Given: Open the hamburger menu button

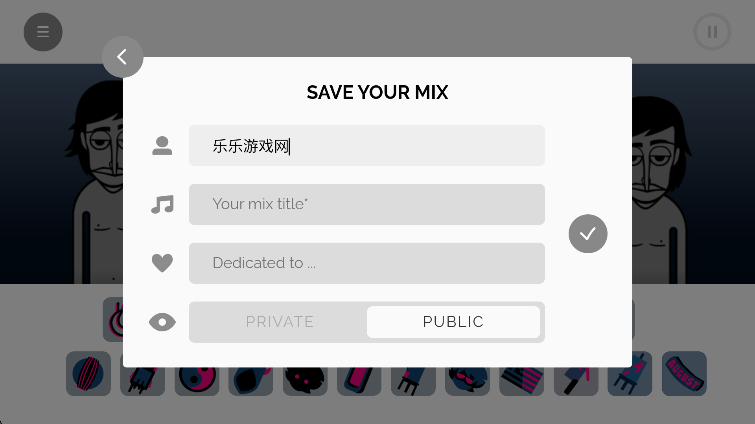Looking at the screenshot, I should point(43,32).
